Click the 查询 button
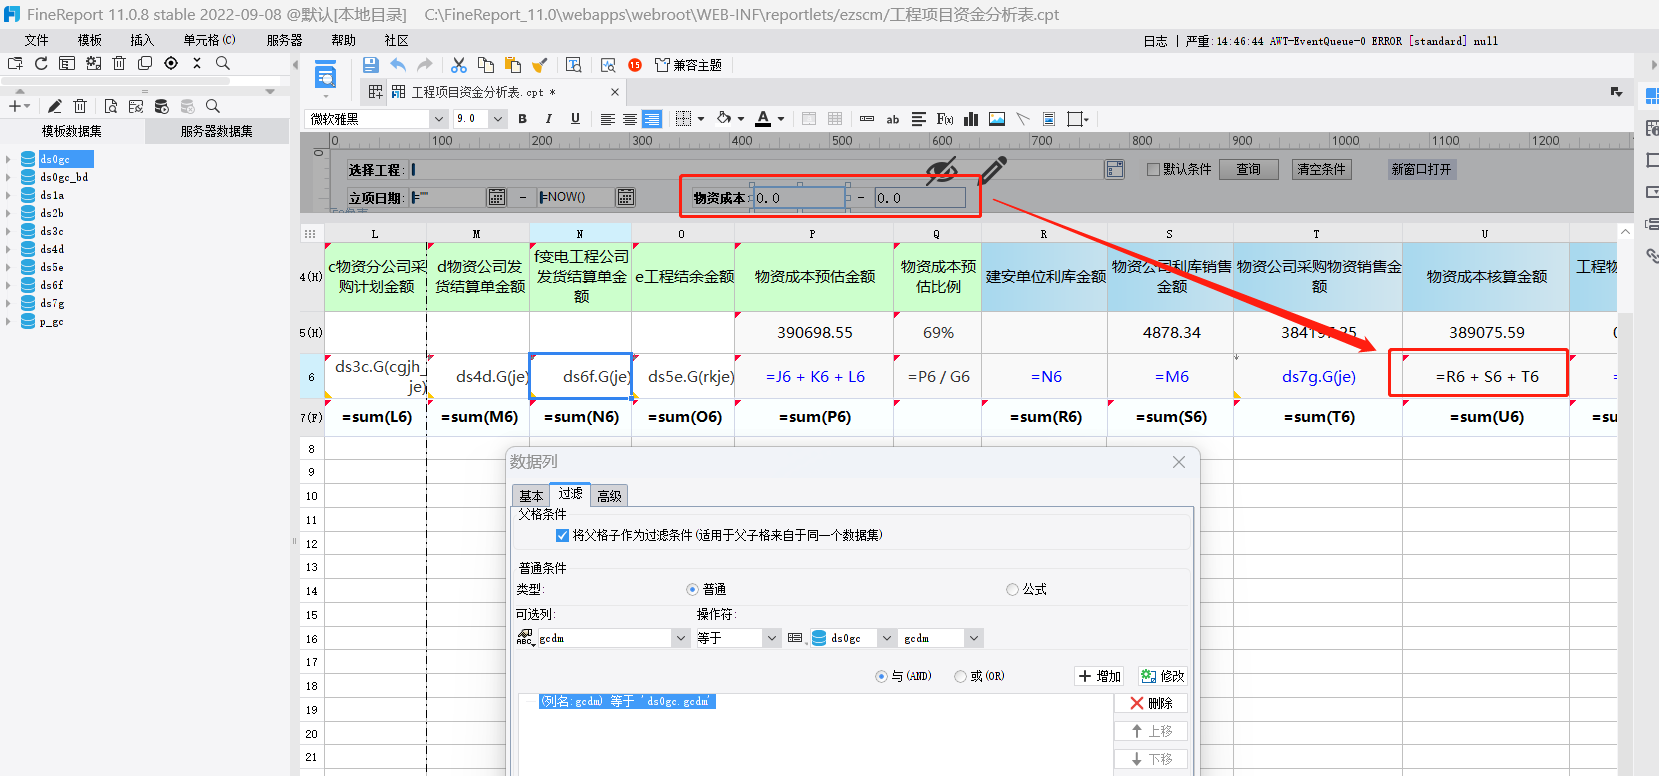The height and width of the screenshot is (776, 1659). pos(1248,169)
